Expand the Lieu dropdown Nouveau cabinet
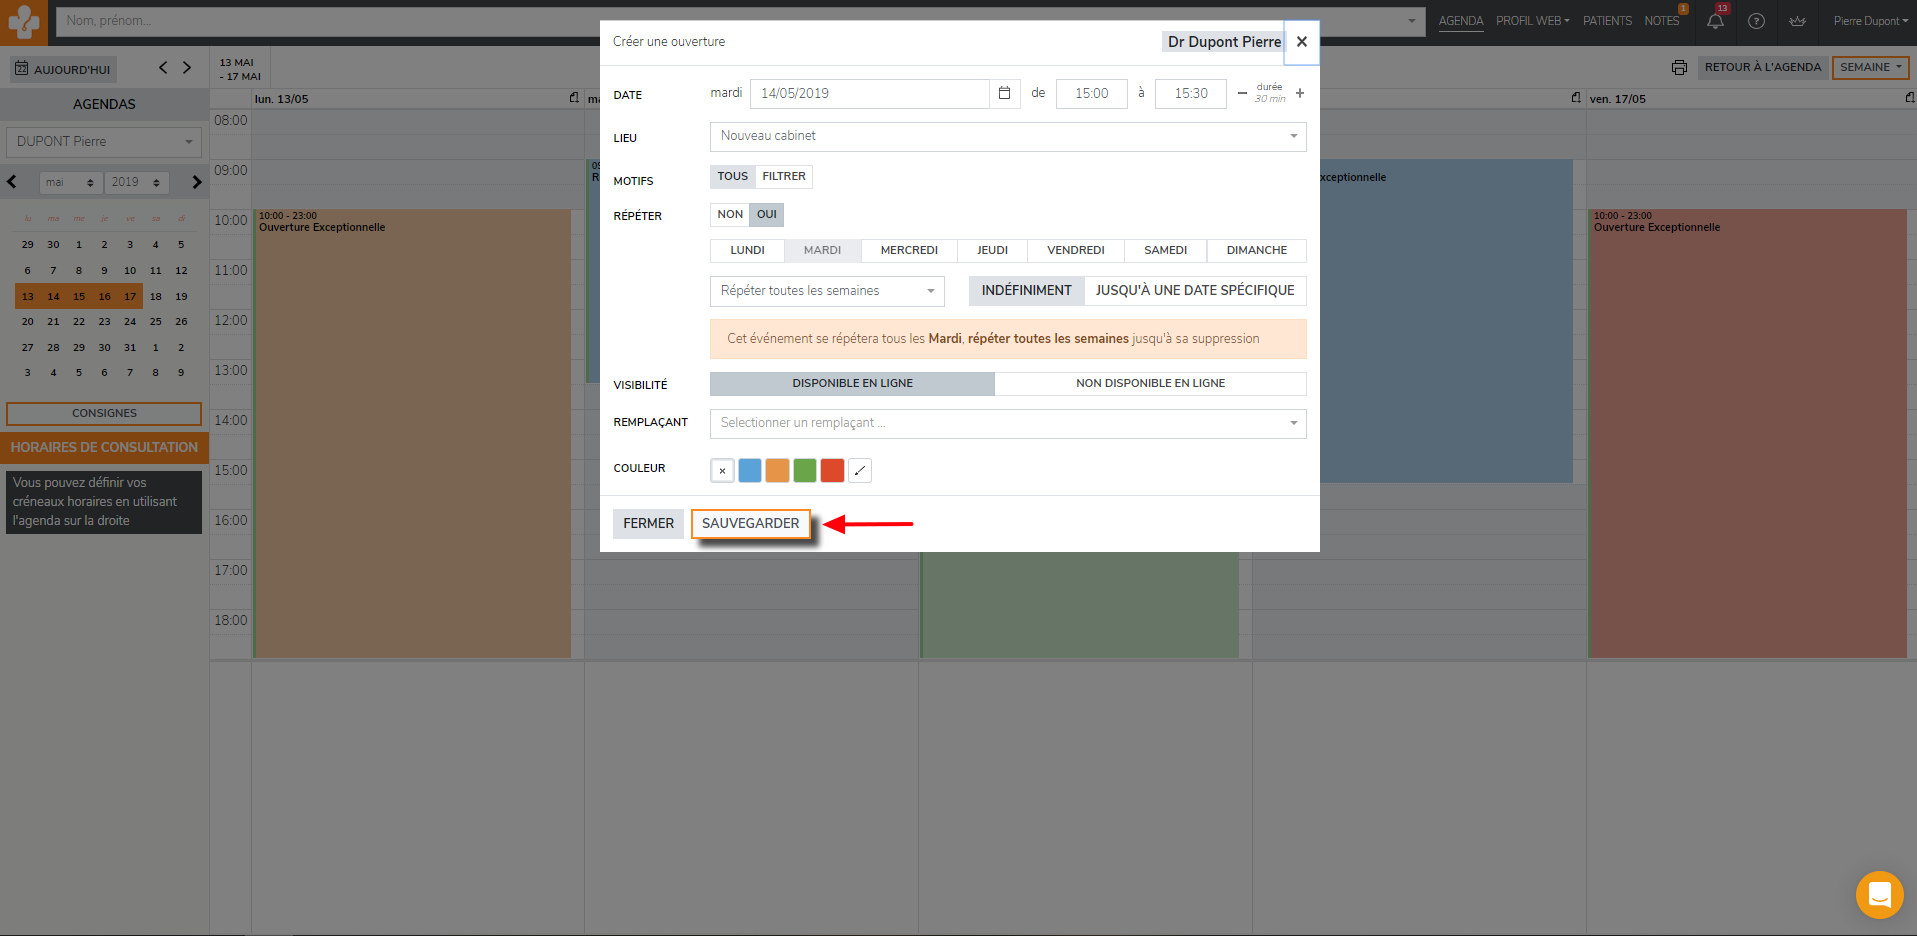 coord(1007,136)
